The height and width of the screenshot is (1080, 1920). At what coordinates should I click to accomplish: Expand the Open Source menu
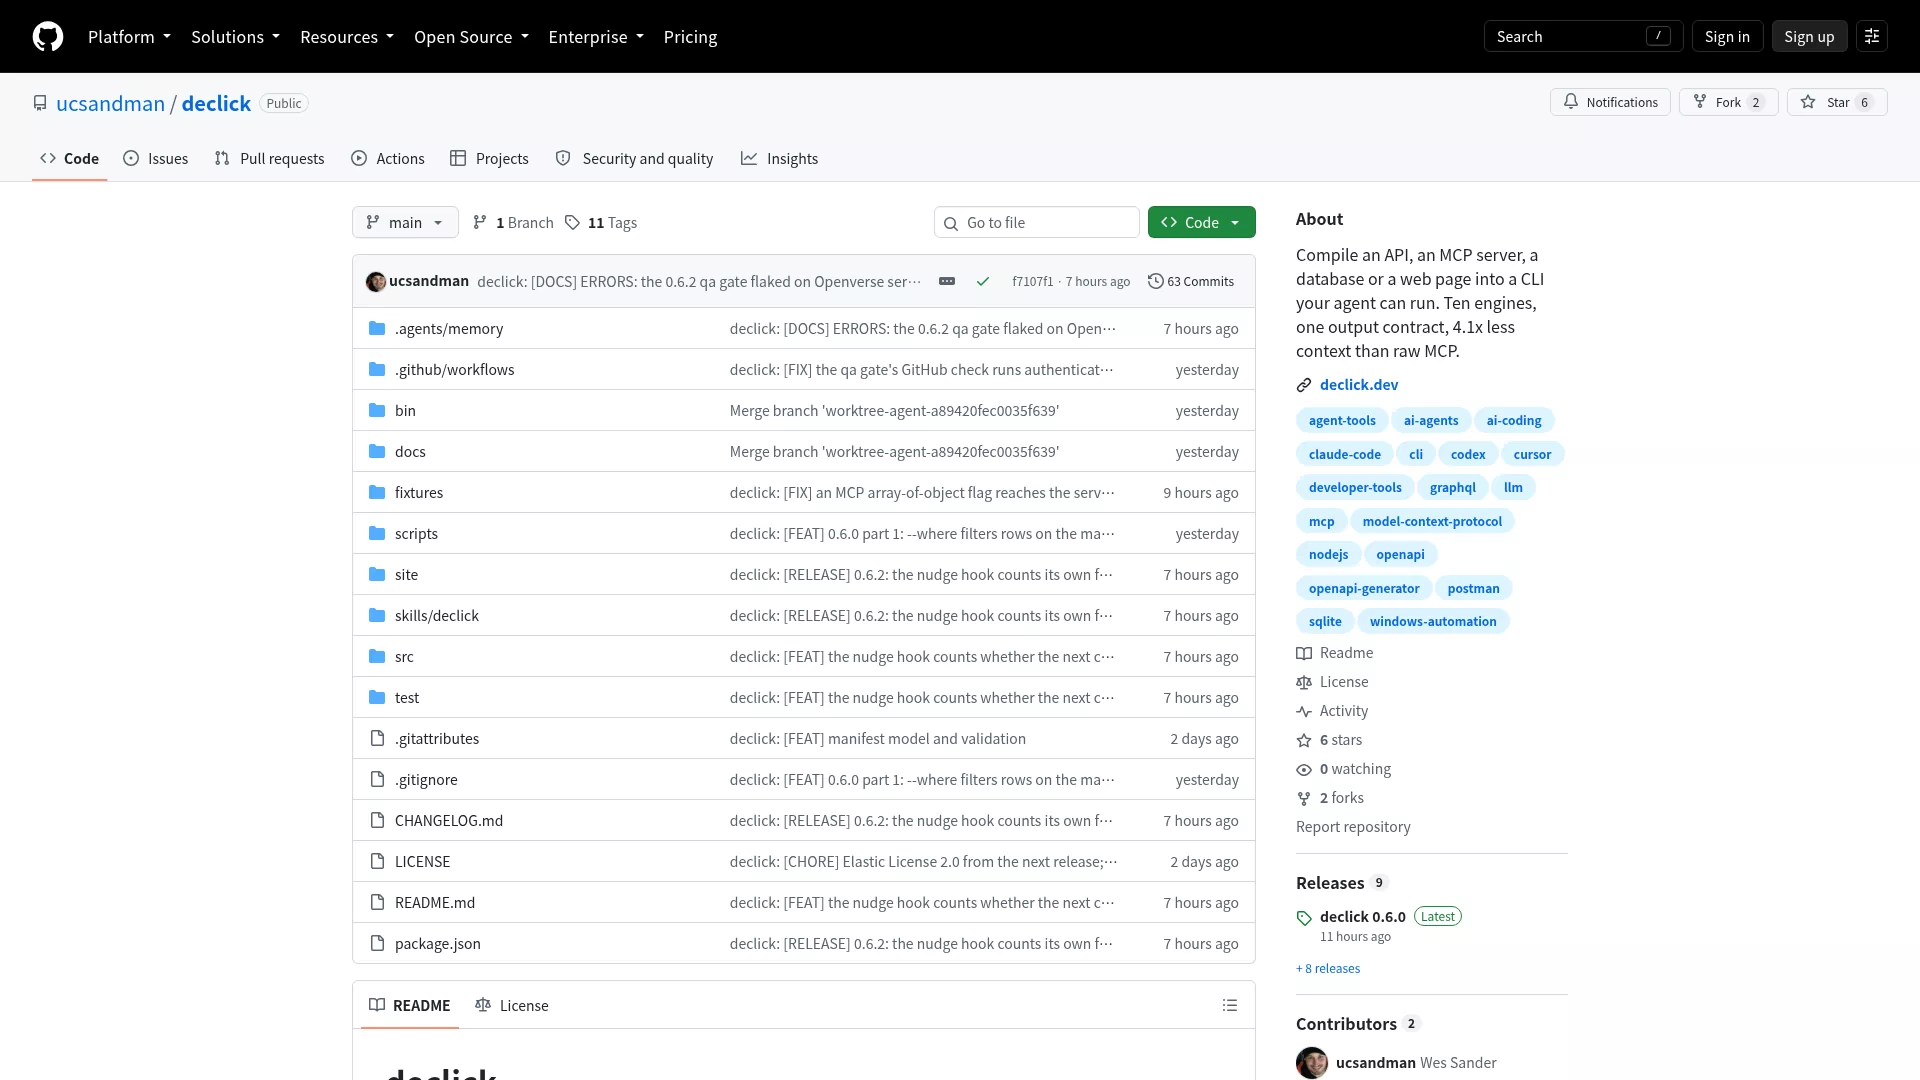(x=471, y=37)
